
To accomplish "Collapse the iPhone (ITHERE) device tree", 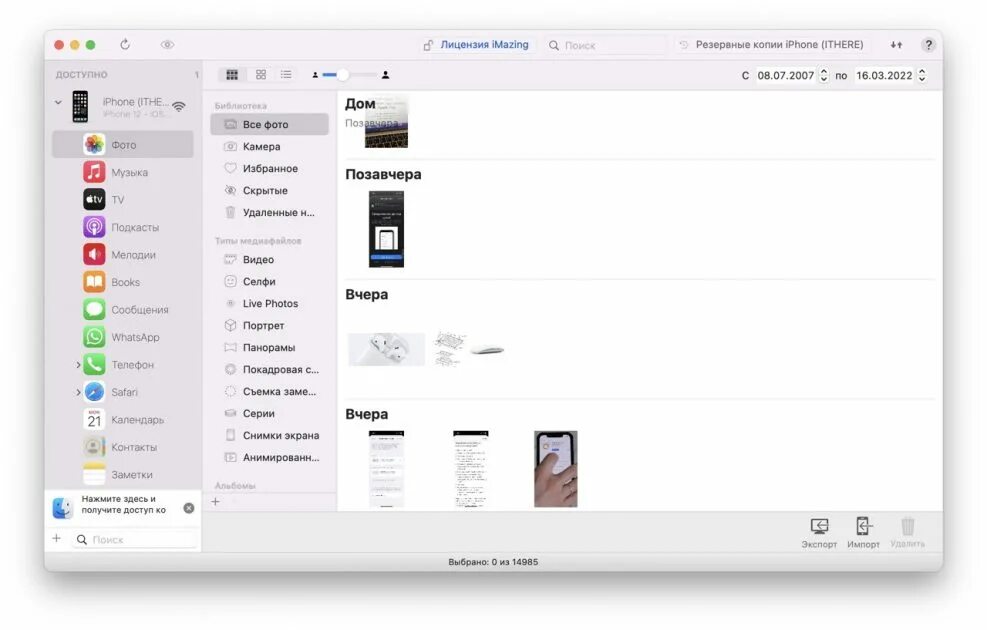I will (59, 102).
